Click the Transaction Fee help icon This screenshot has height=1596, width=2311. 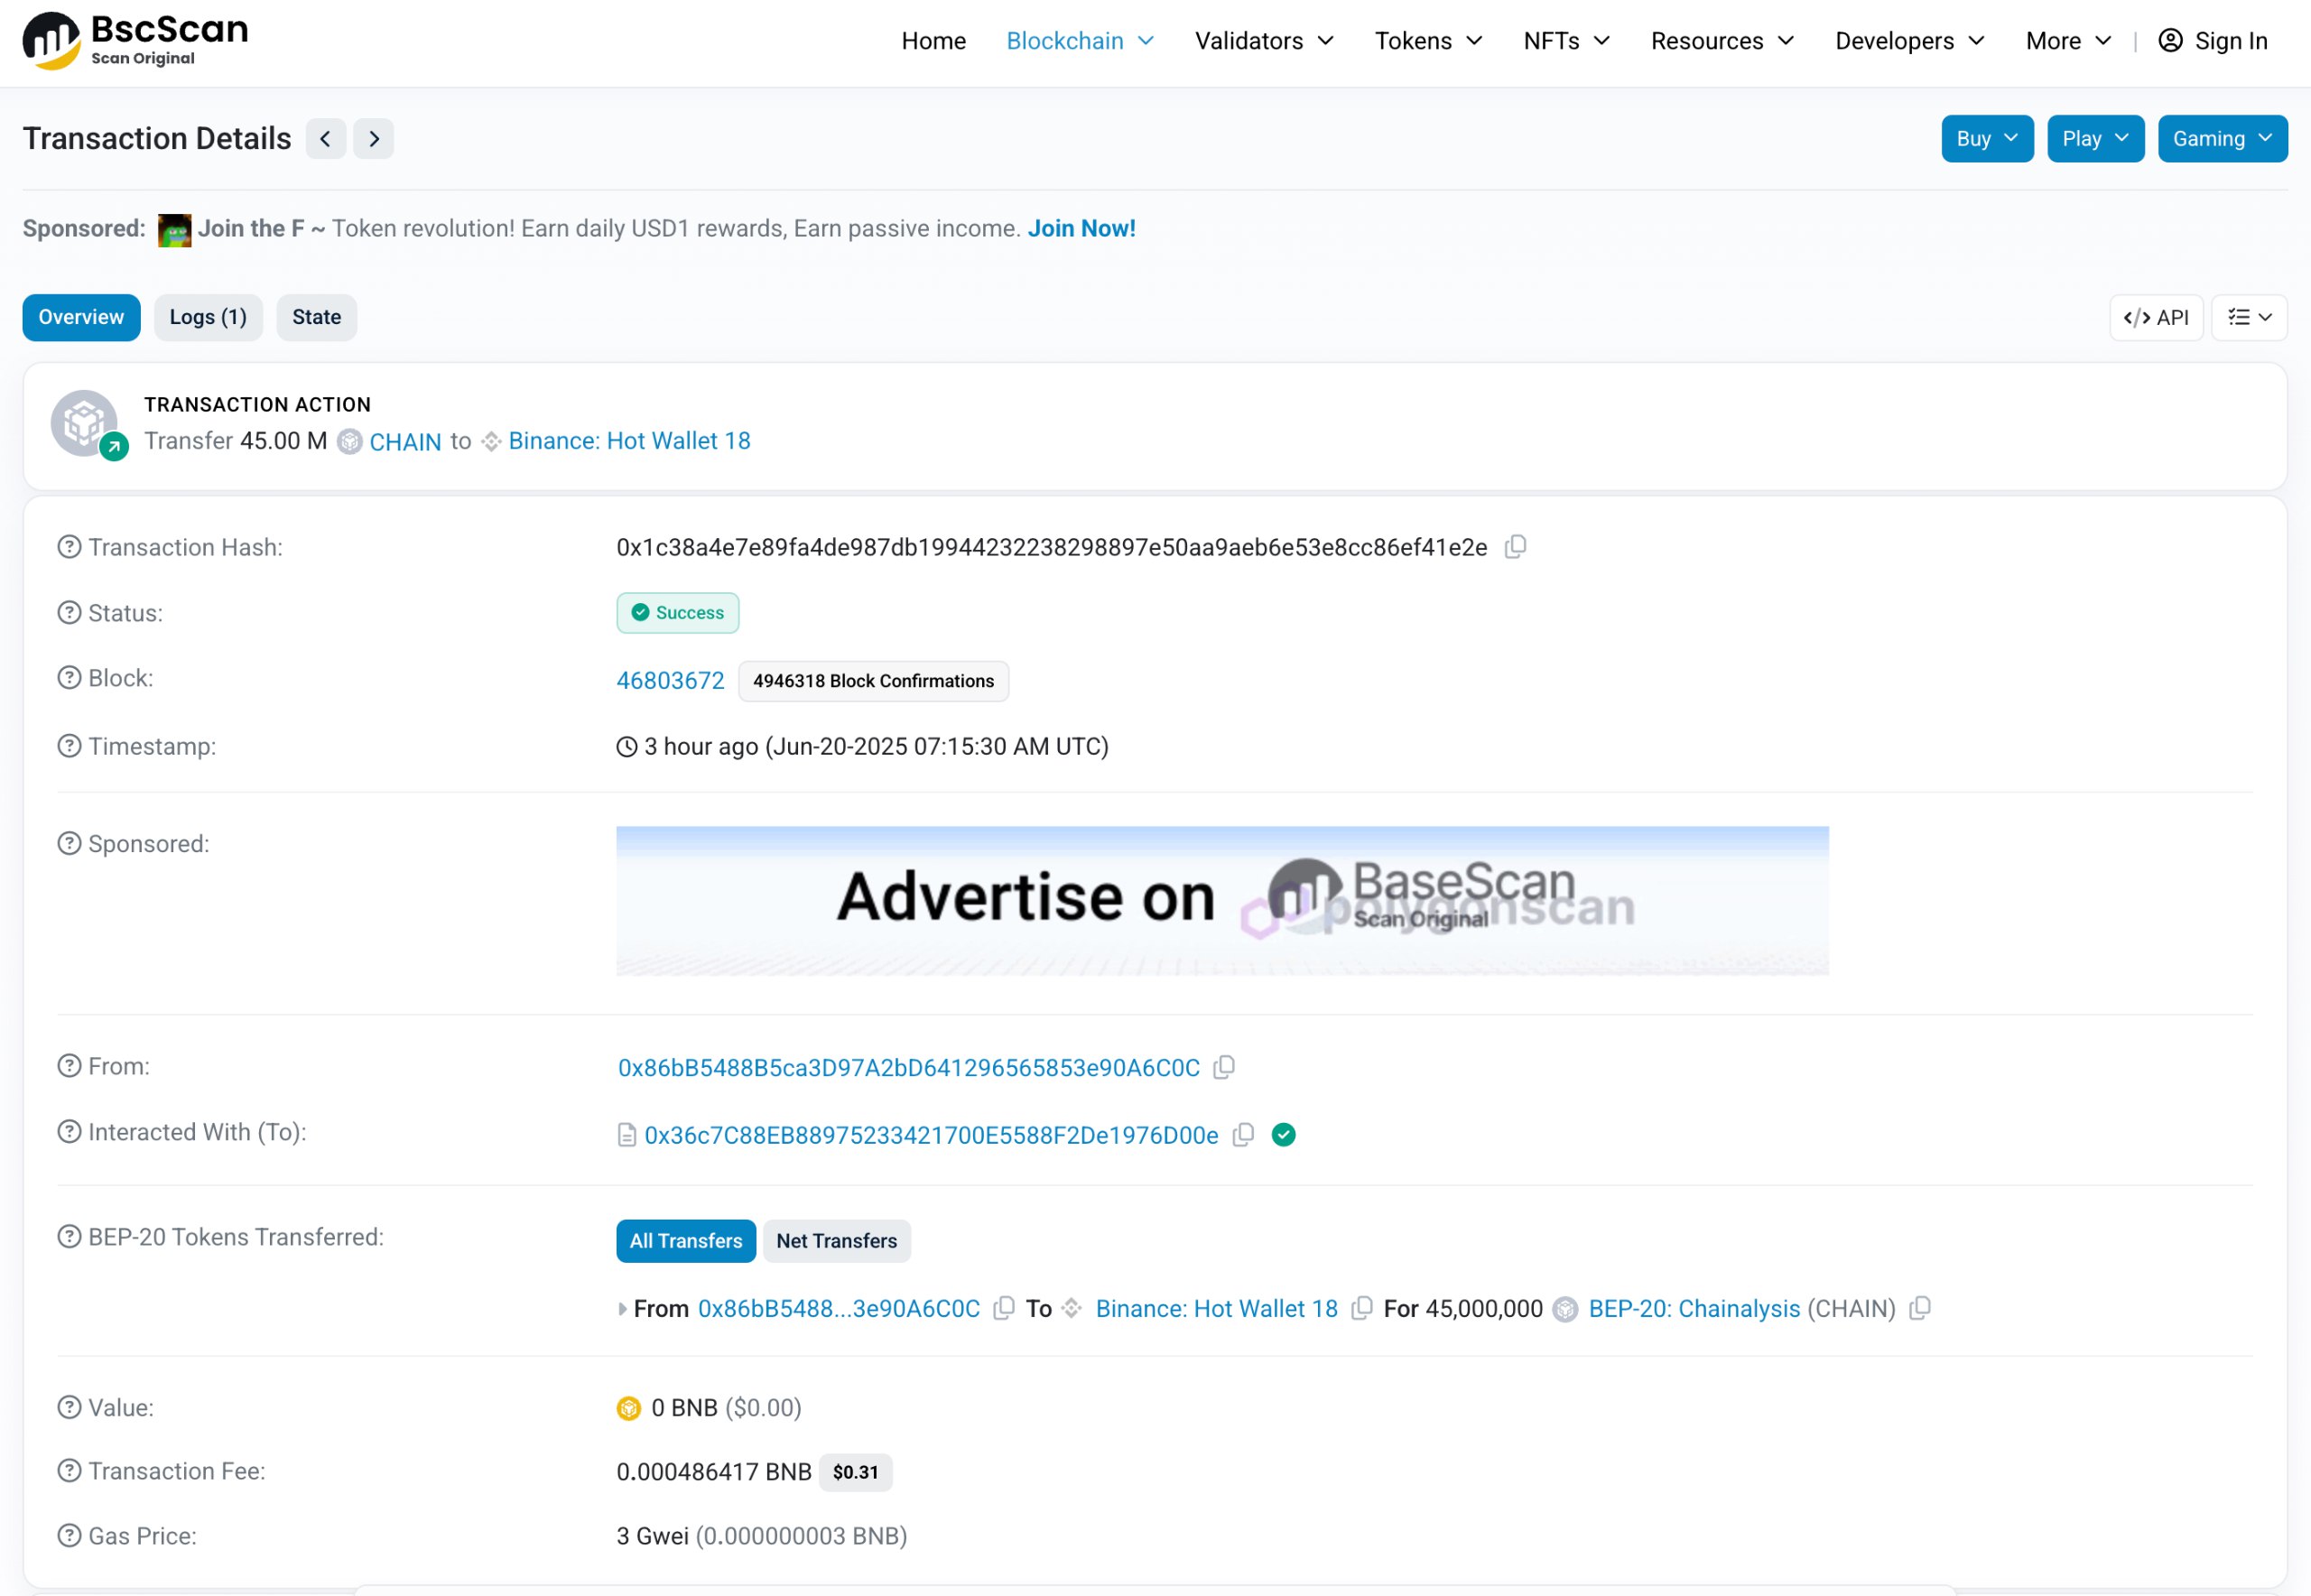(x=69, y=1471)
